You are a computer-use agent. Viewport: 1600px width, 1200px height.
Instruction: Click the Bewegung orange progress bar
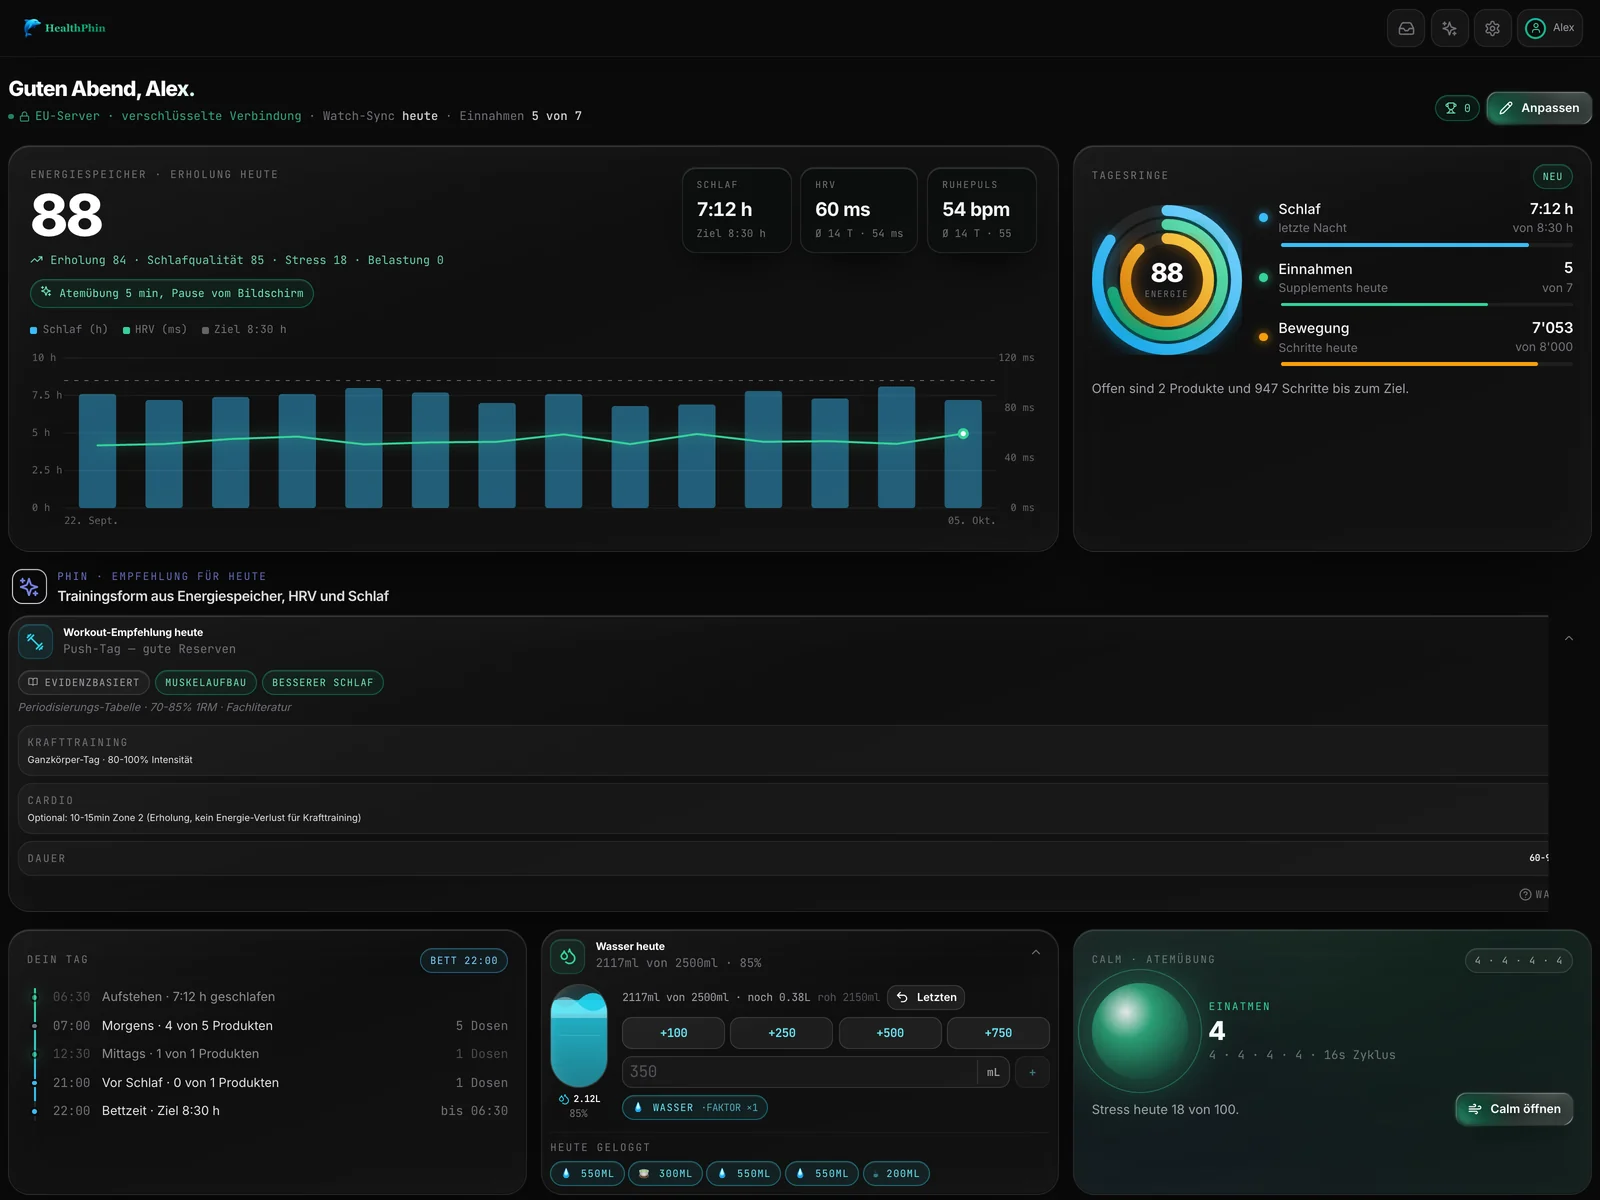pyautogui.click(x=1425, y=364)
